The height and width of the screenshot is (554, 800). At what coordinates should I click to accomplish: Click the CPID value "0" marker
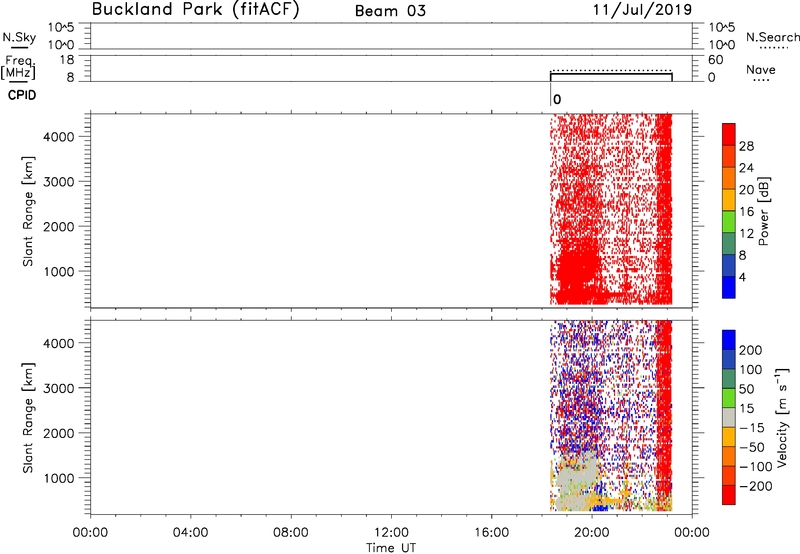click(557, 99)
